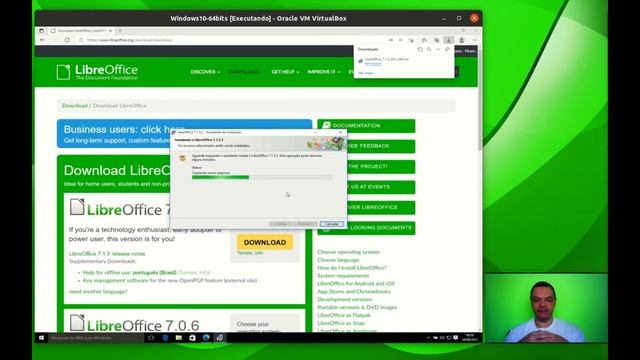Pin the Downloads popup with pin icon
This screenshot has width=640, height=360.
click(x=447, y=49)
